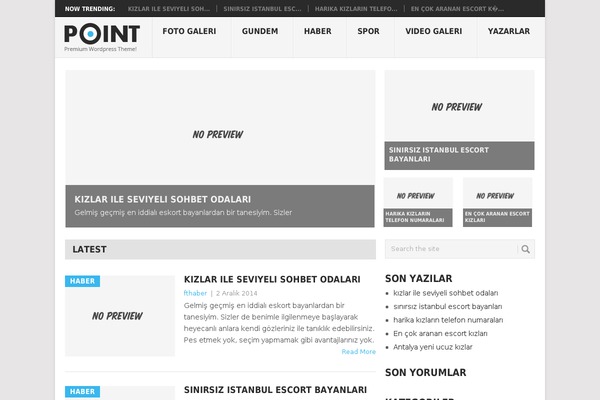The width and height of the screenshot is (600, 400).
Task: Open the Video Galeri menu
Action: pyautogui.click(x=434, y=31)
